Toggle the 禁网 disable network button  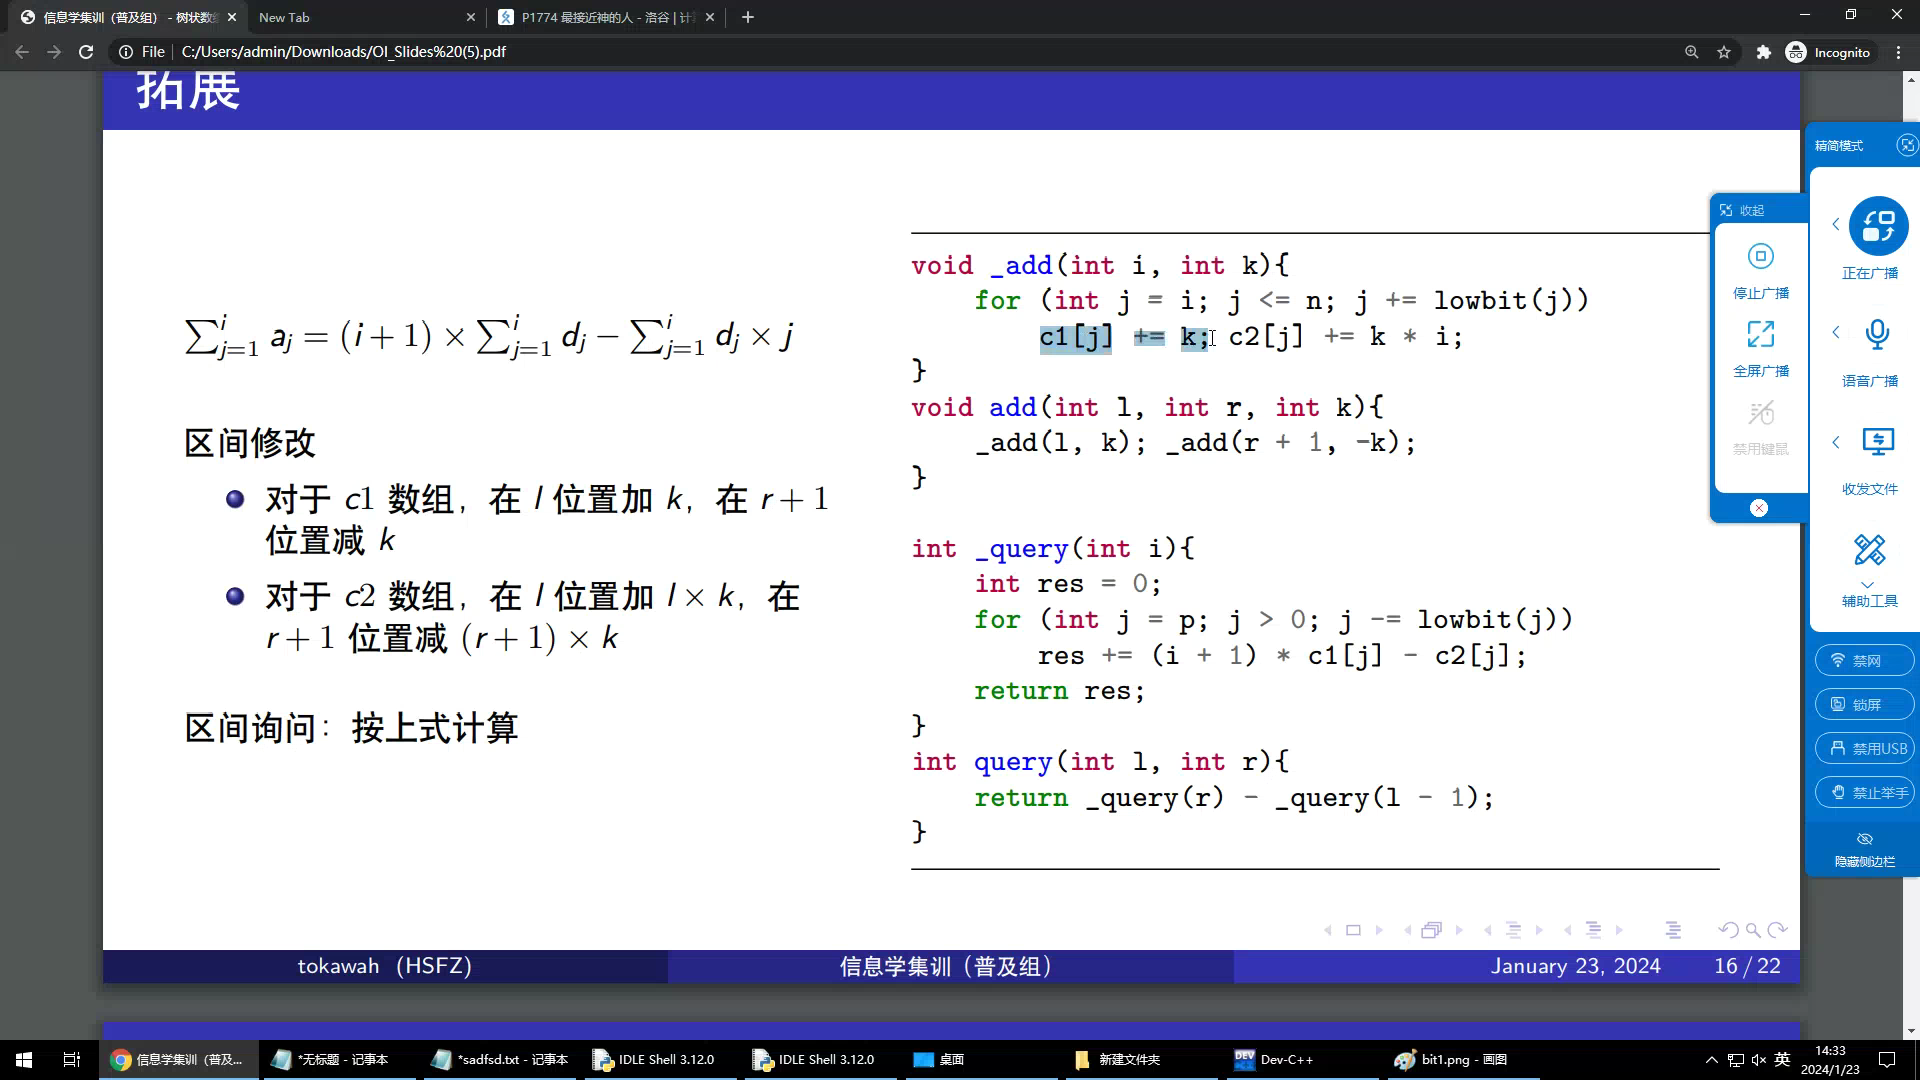1864,660
